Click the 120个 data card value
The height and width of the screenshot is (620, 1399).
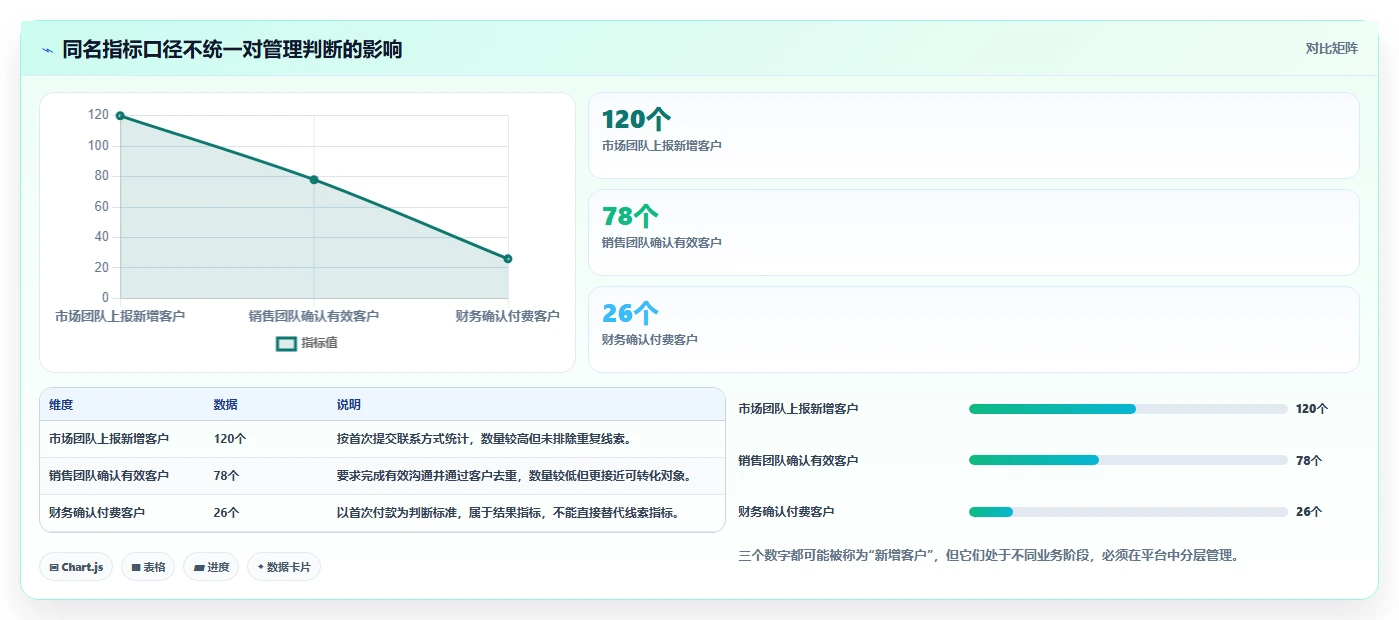click(x=636, y=120)
